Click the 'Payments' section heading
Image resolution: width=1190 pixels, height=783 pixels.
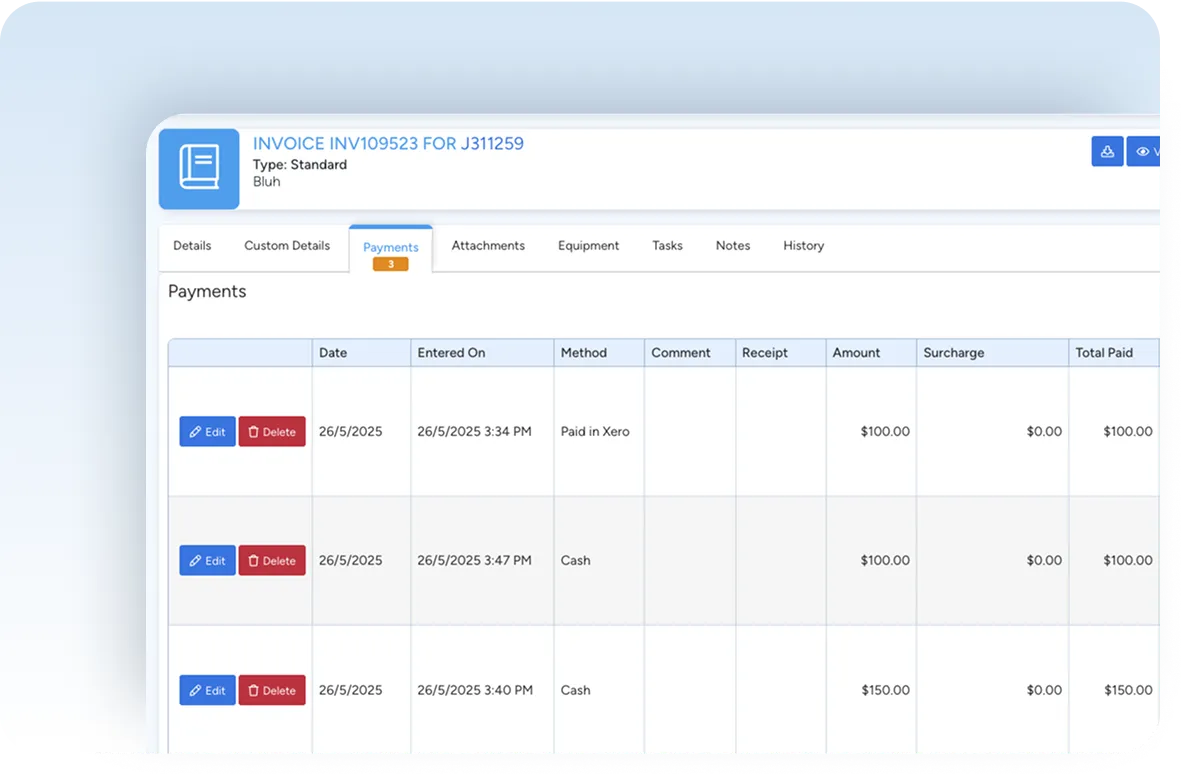[207, 291]
